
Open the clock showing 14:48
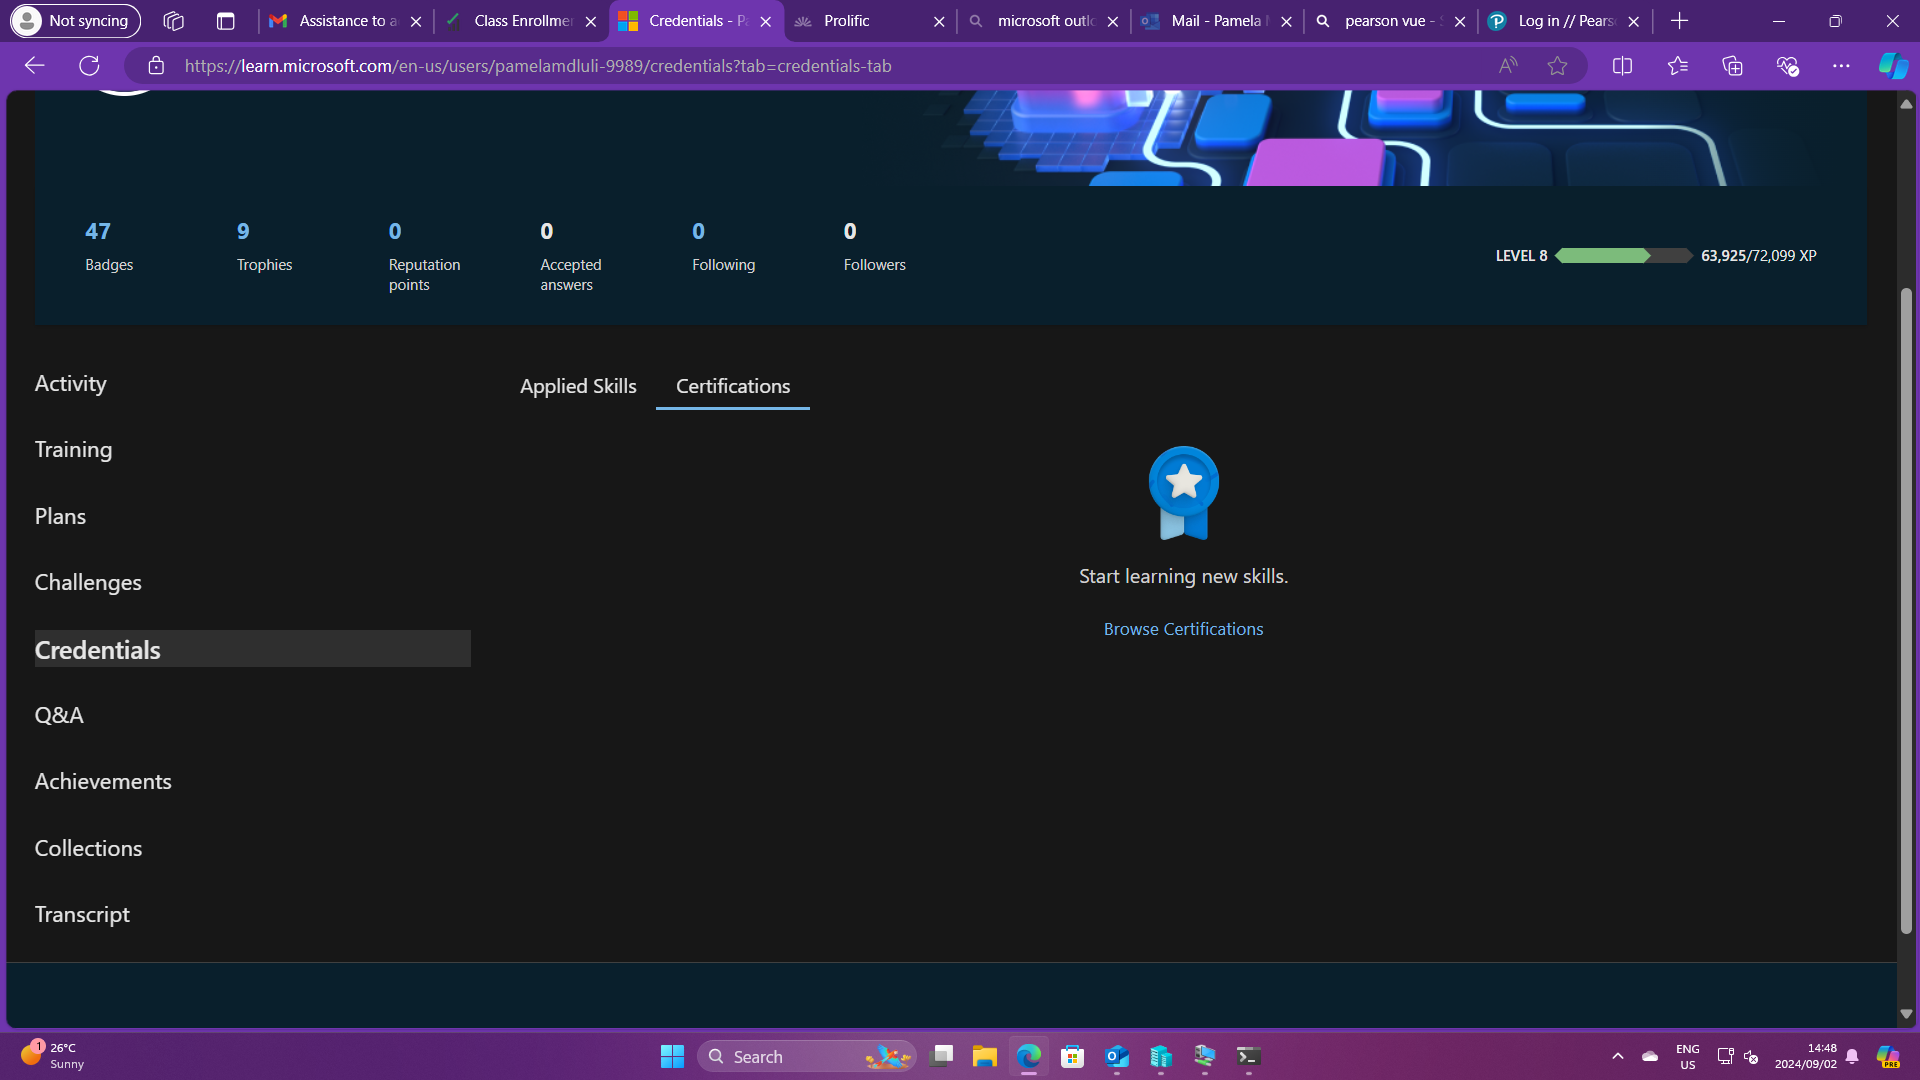(x=1805, y=1056)
